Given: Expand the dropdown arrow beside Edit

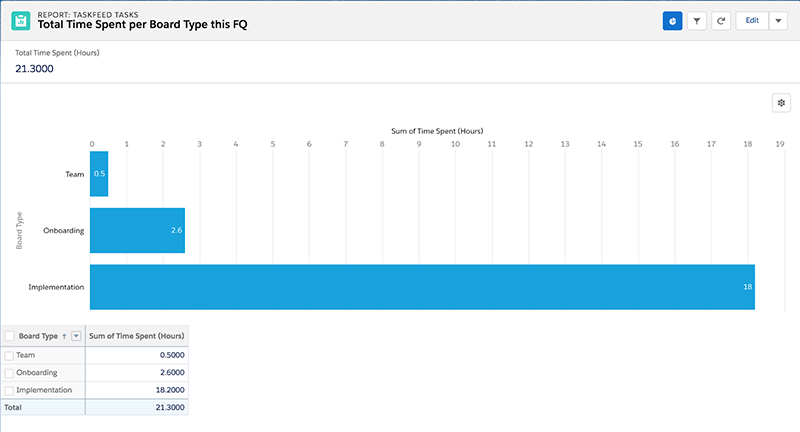Looking at the screenshot, I should (777, 20).
